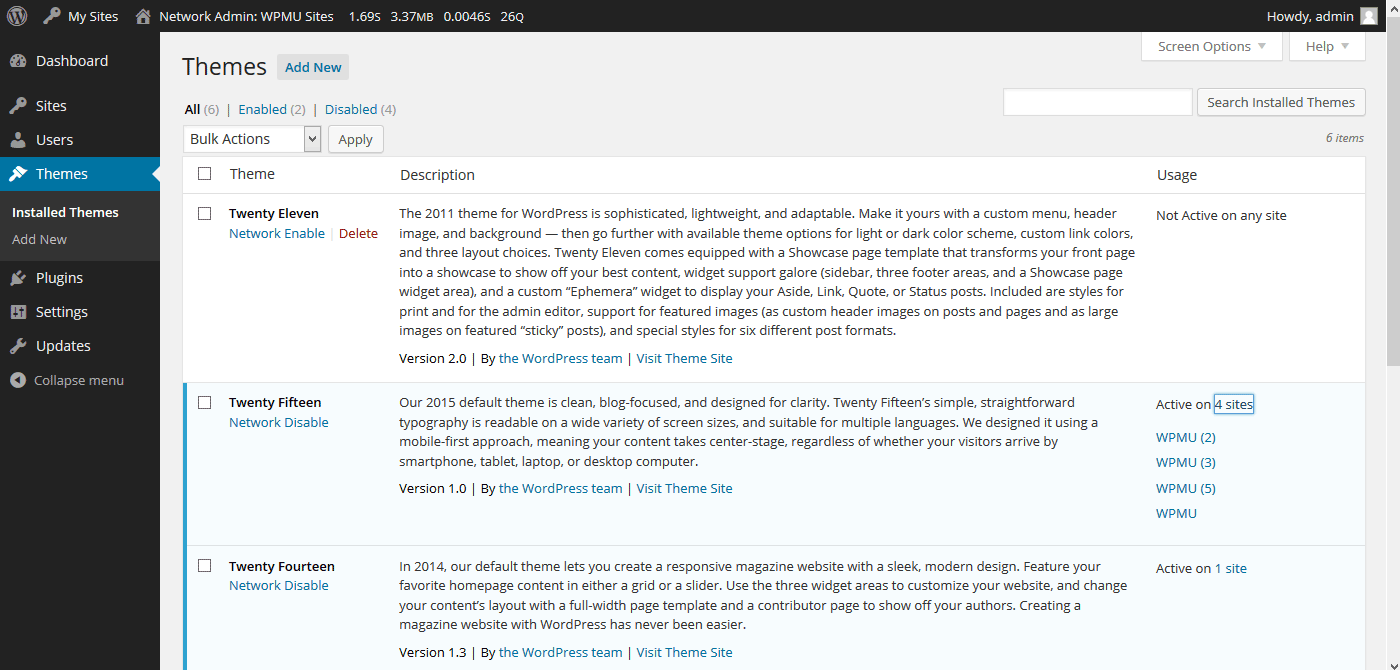The image size is (1400, 670).
Task: Click the My Sites key icon
Action: (52, 16)
